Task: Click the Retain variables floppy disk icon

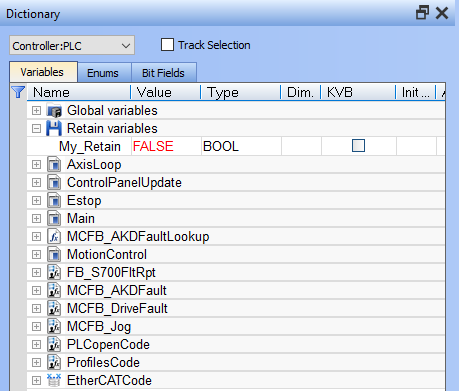Action: 54,129
